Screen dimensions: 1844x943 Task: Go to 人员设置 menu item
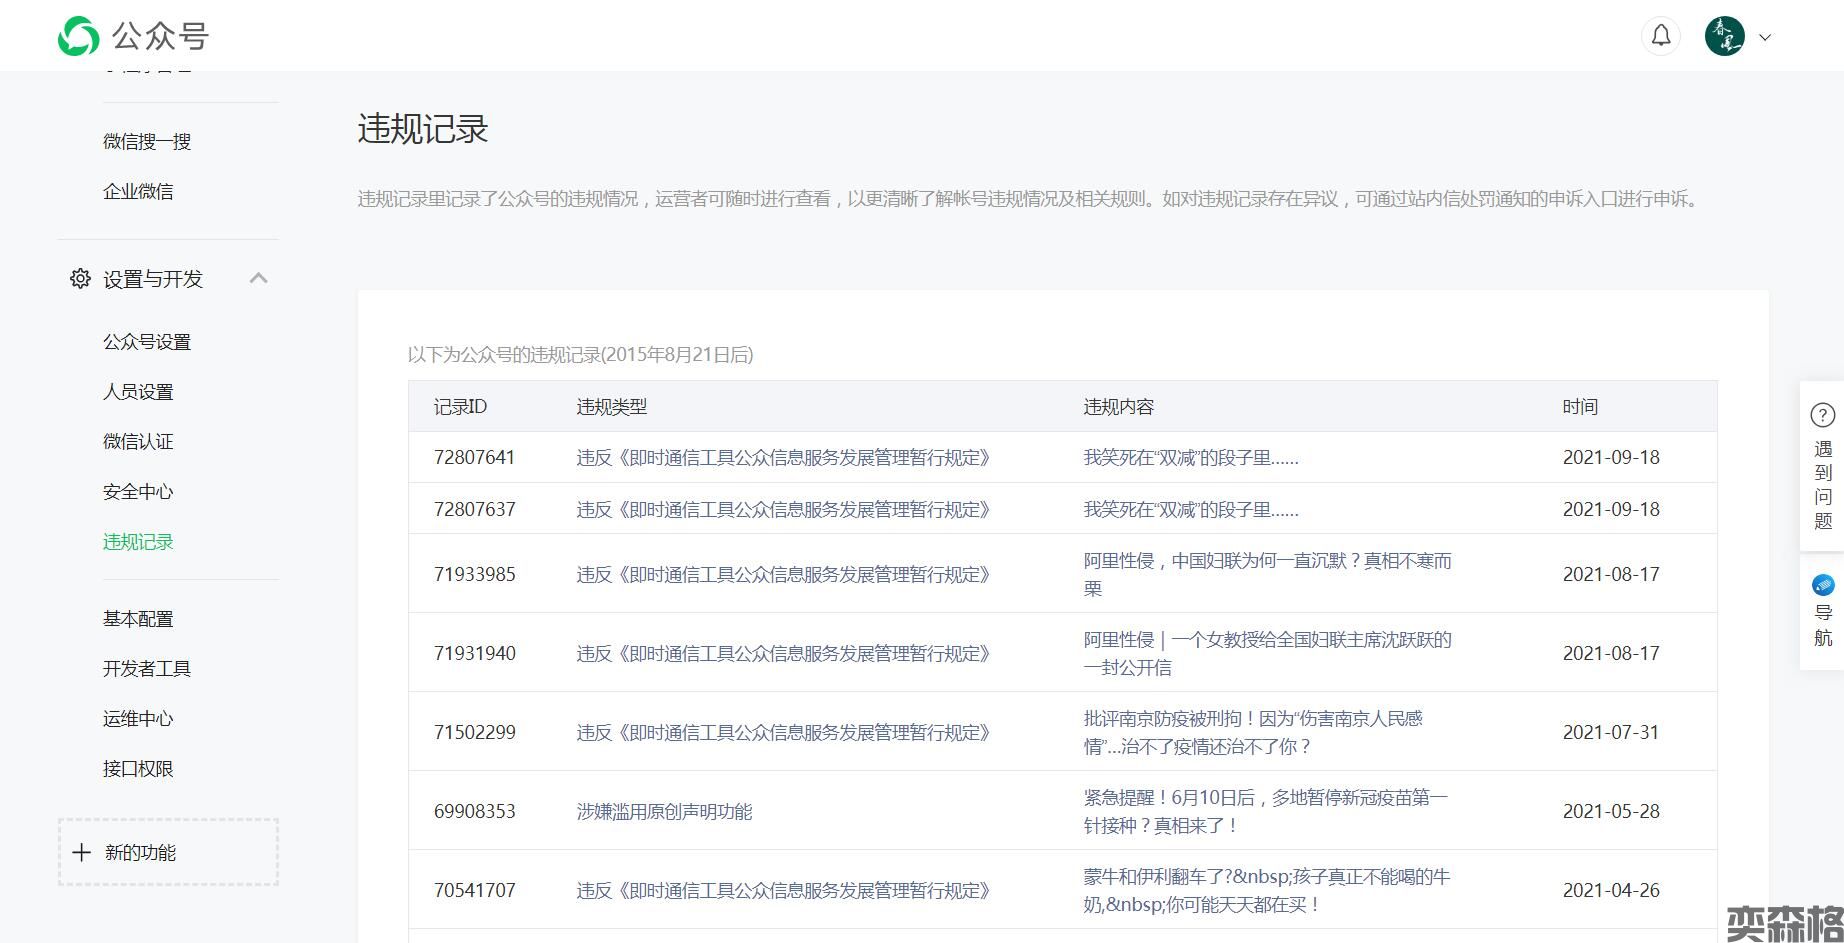(138, 392)
